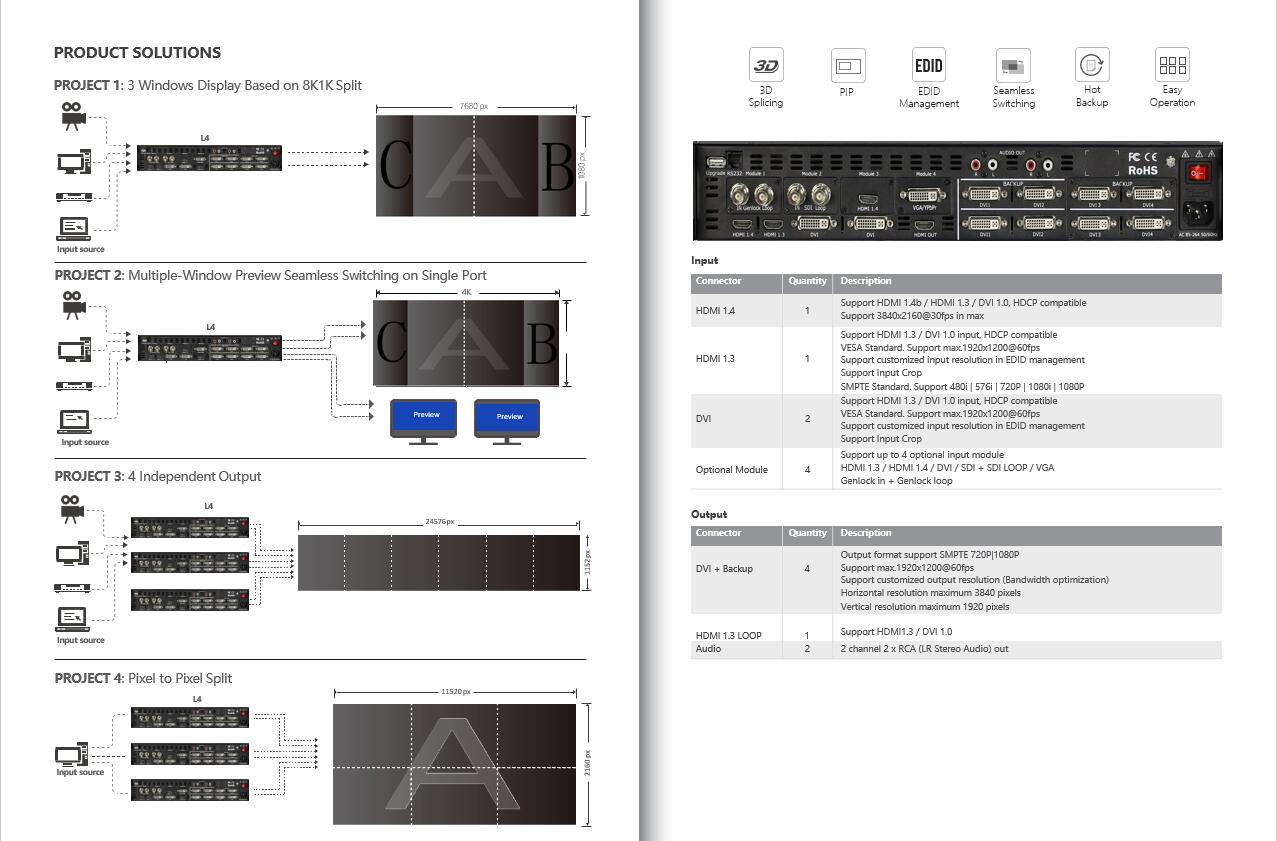Click the video camera icon in Project 3
This screenshot has width=1277, height=841.
[70, 509]
